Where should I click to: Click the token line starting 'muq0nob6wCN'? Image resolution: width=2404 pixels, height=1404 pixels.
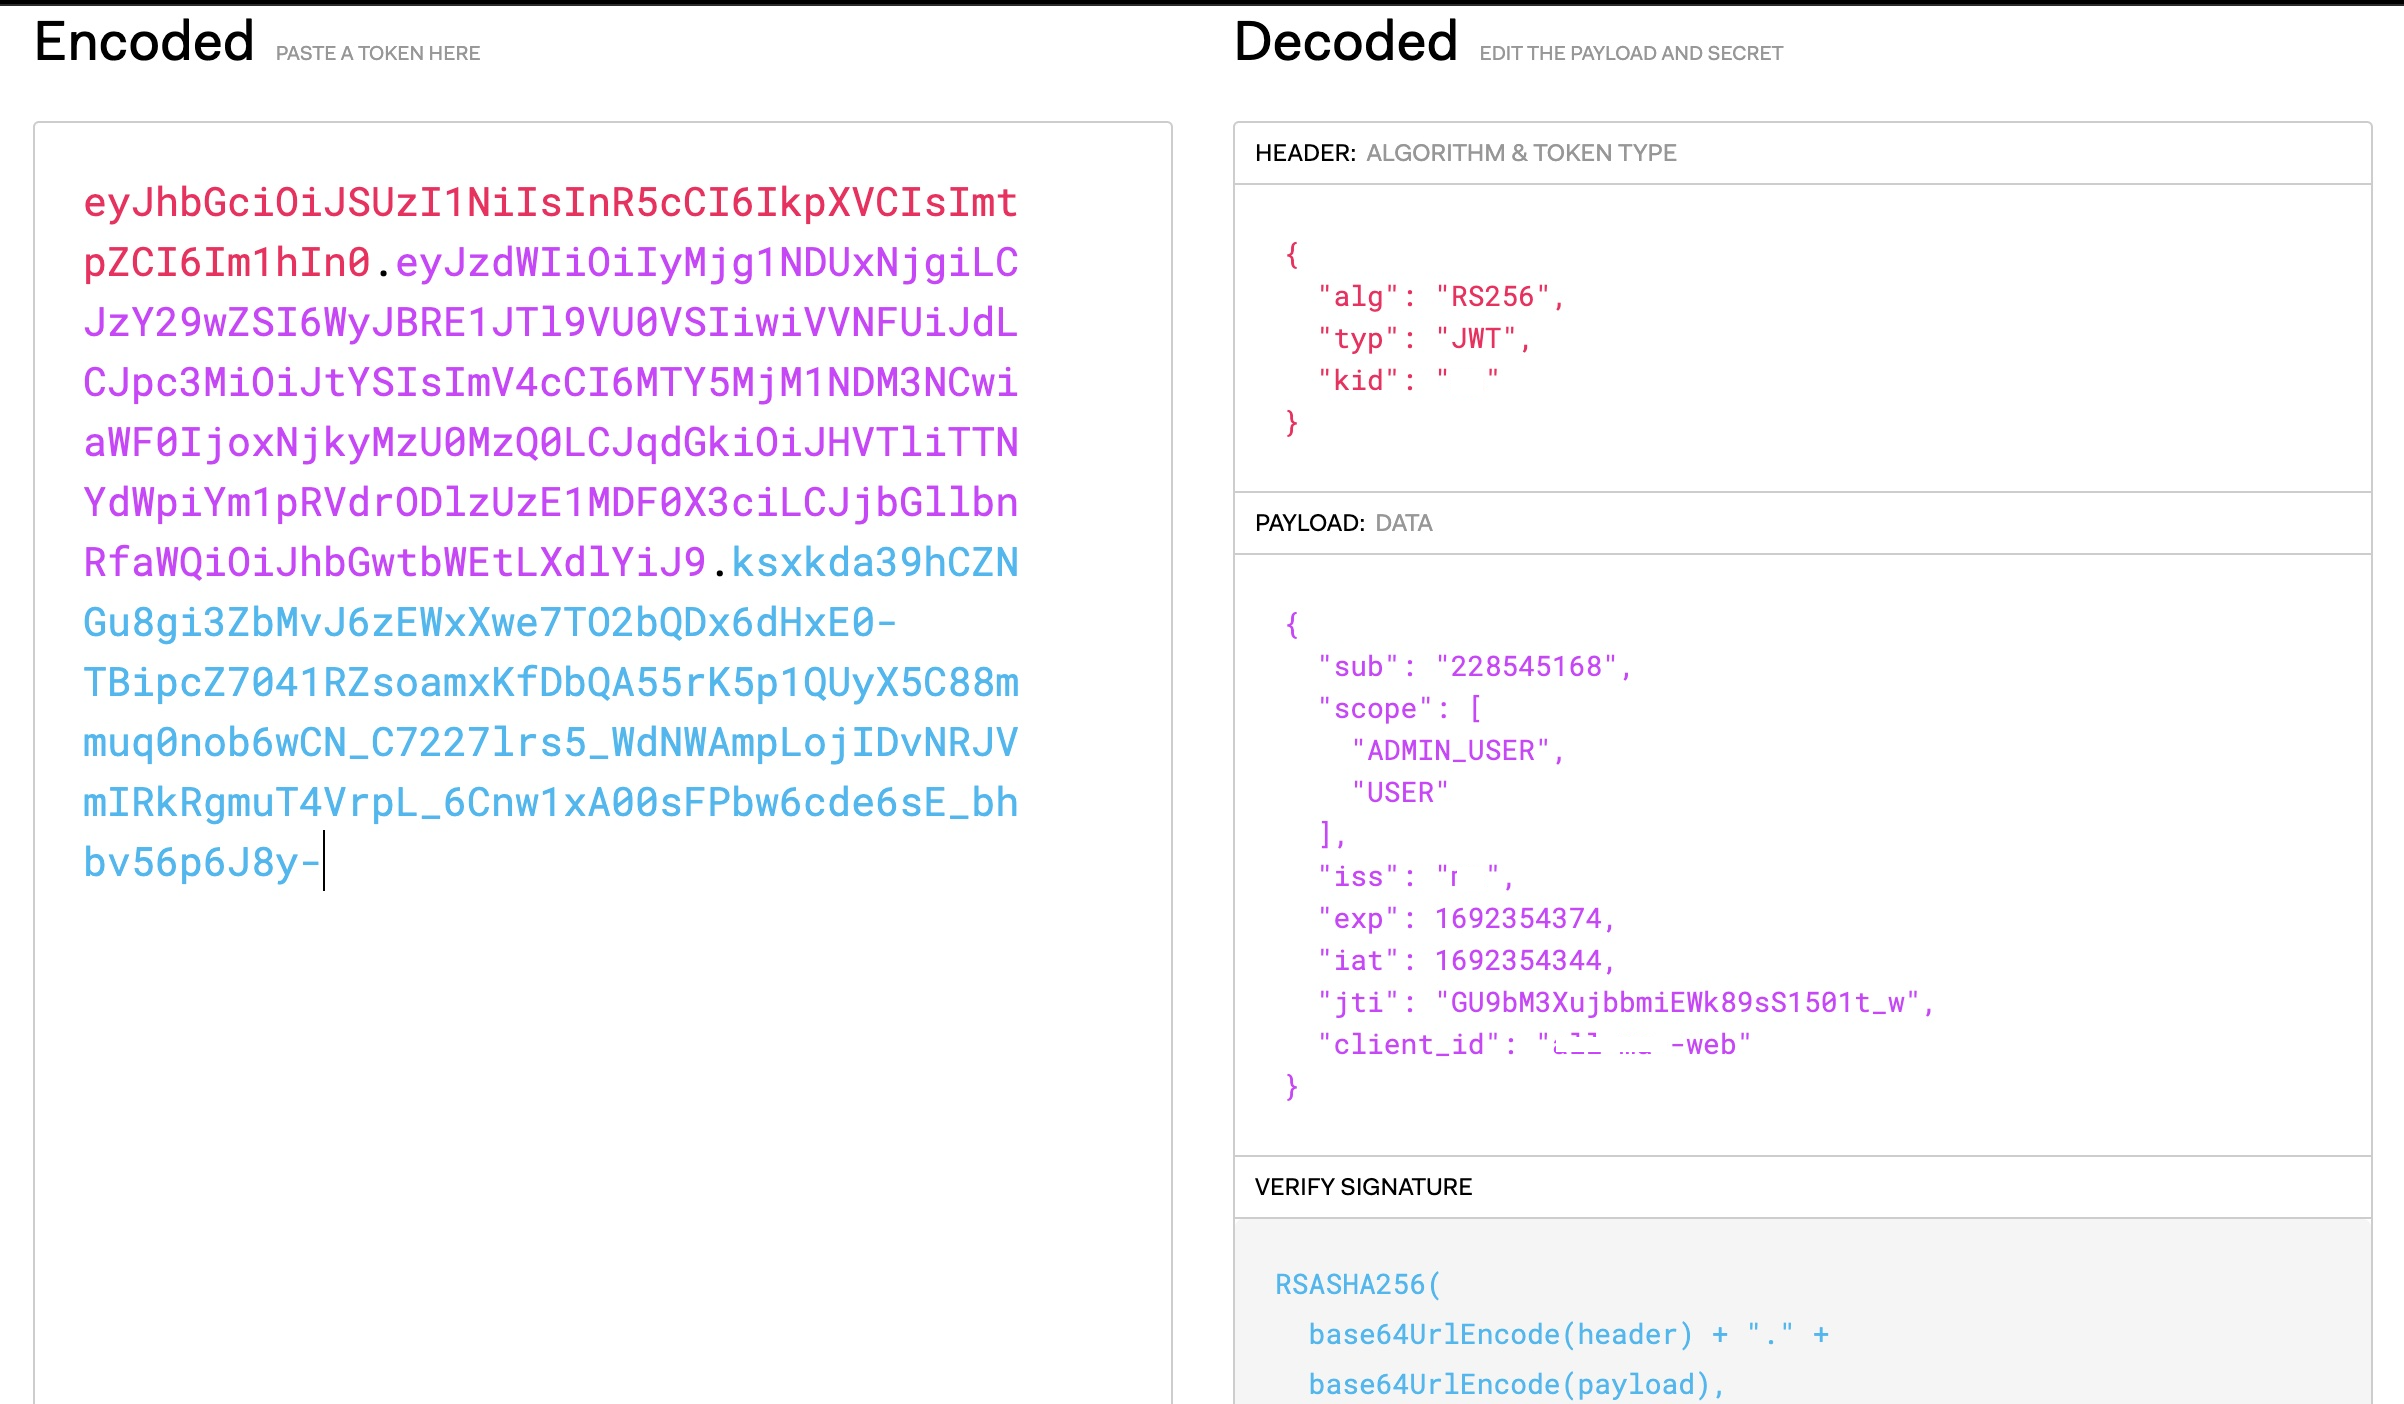550,743
